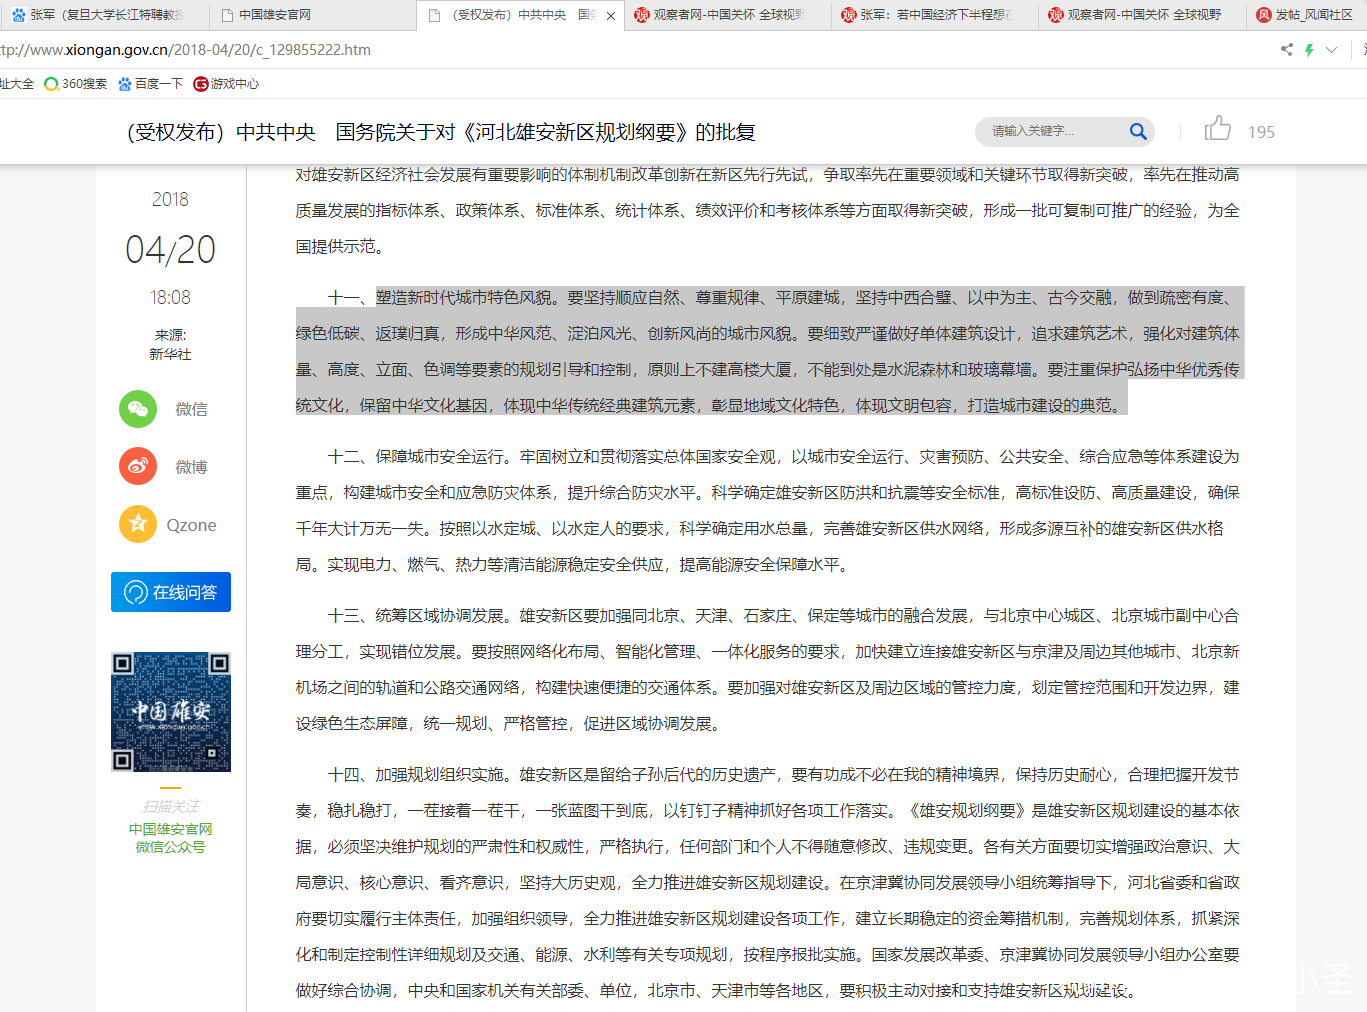Open the 360搜索 bookmark

(x=76, y=84)
